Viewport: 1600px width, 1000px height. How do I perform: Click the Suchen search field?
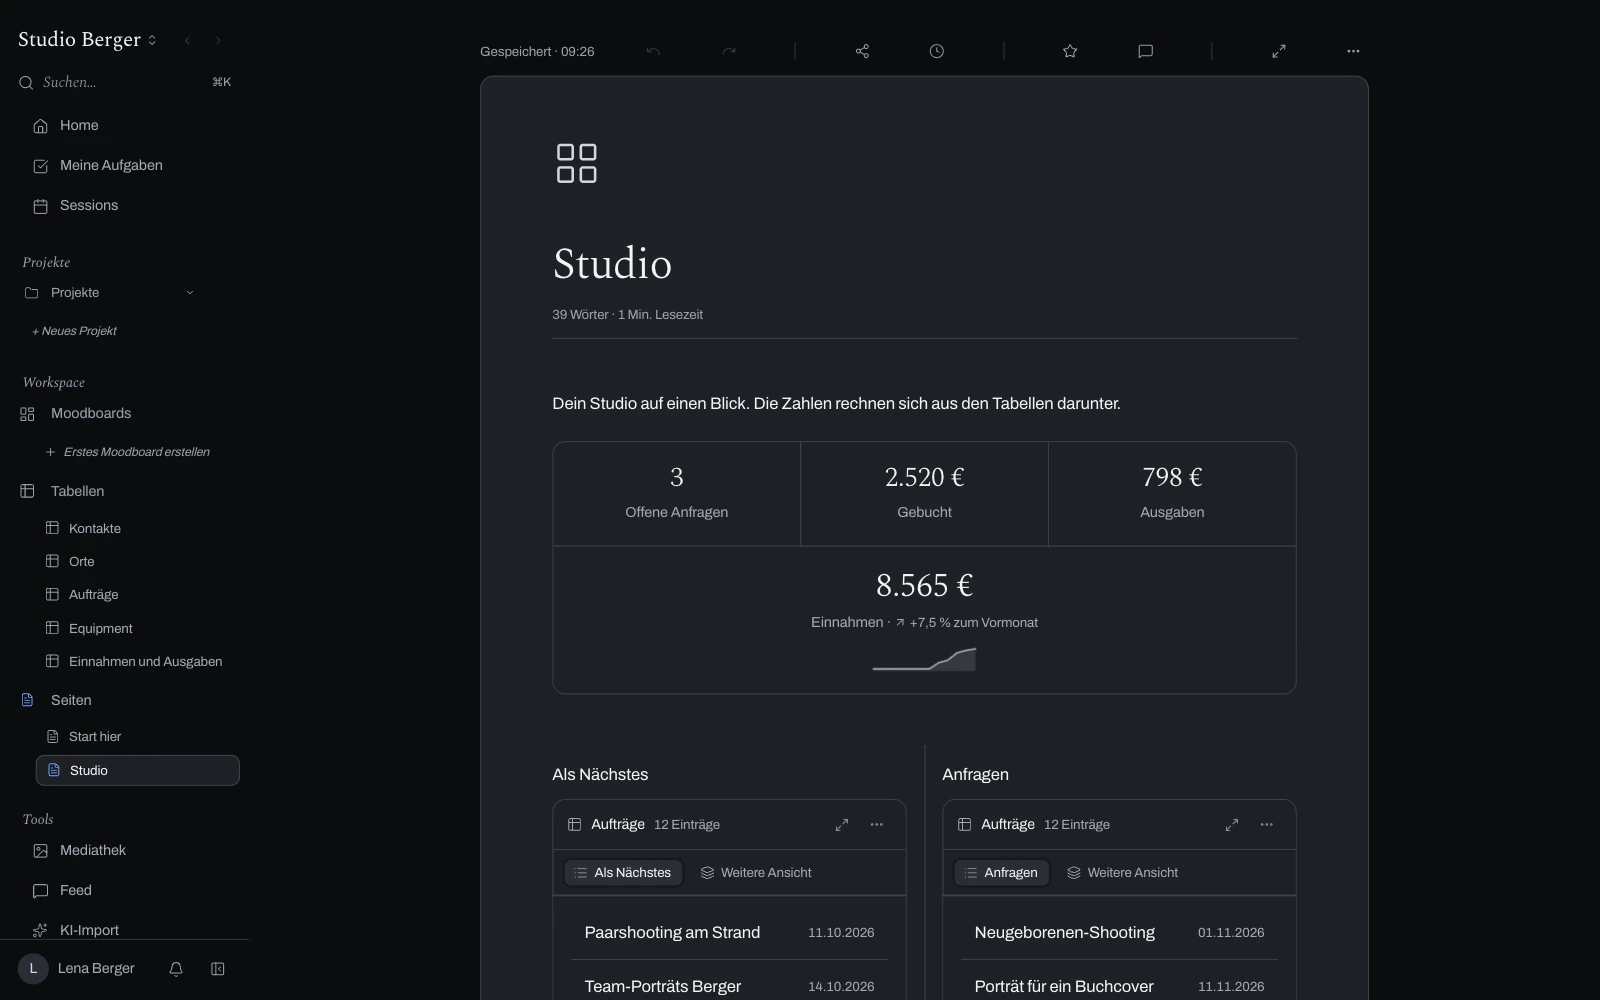click(125, 82)
